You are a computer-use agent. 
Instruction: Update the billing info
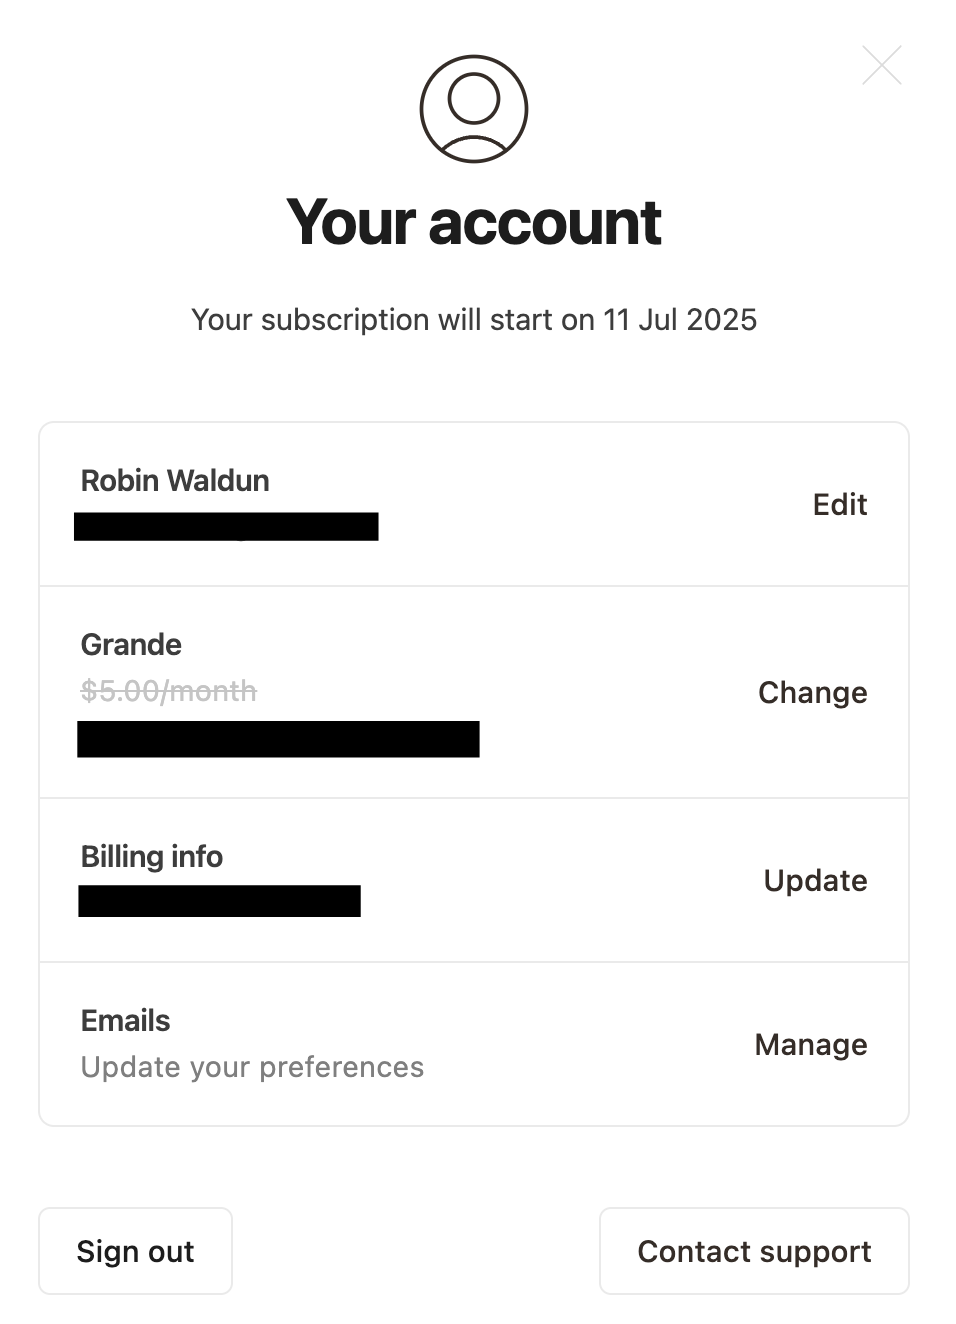pyautogui.click(x=815, y=880)
